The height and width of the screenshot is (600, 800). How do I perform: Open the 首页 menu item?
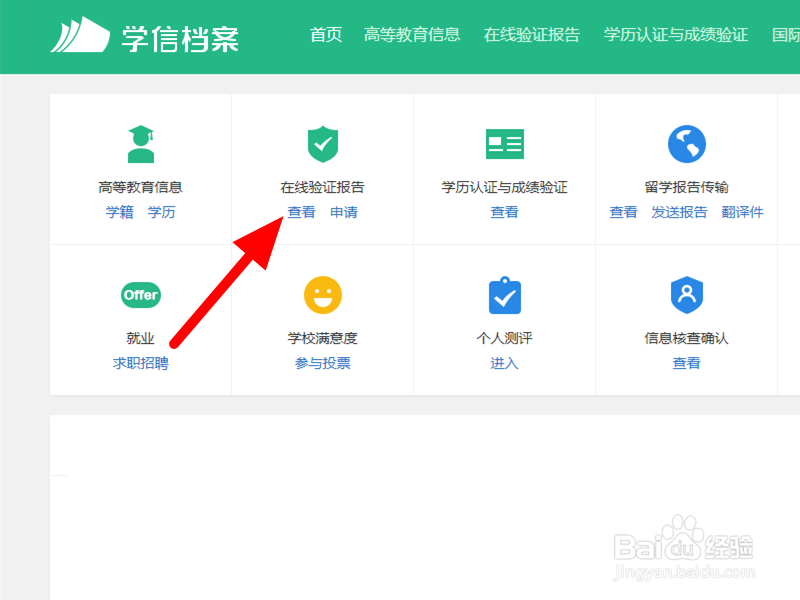point(325,34)
